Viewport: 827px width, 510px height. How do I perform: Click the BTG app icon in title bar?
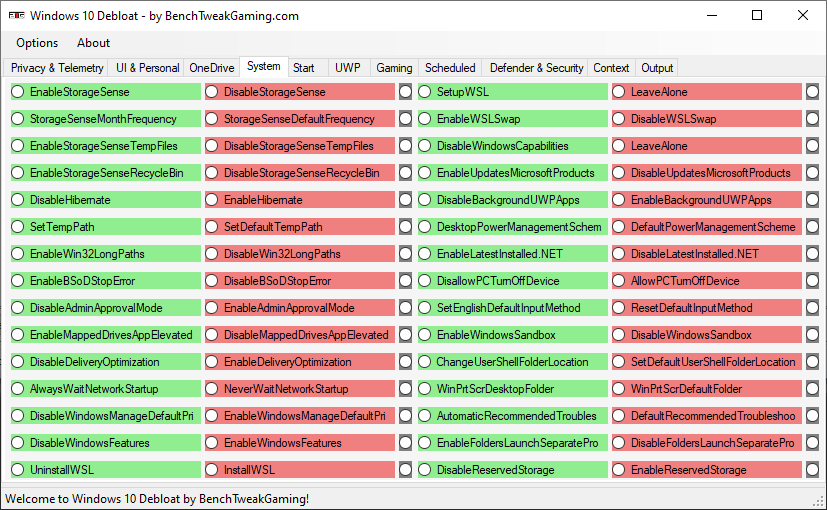point(17,16)
